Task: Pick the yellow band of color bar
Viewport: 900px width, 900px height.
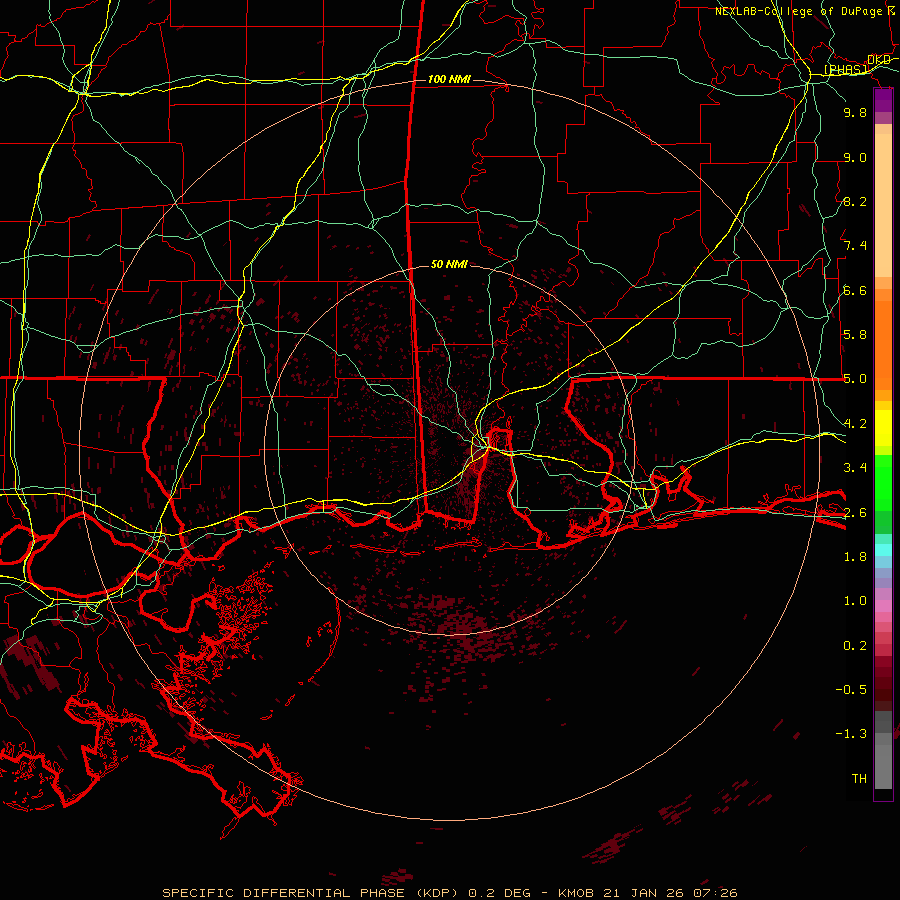Action: [883, 428]
